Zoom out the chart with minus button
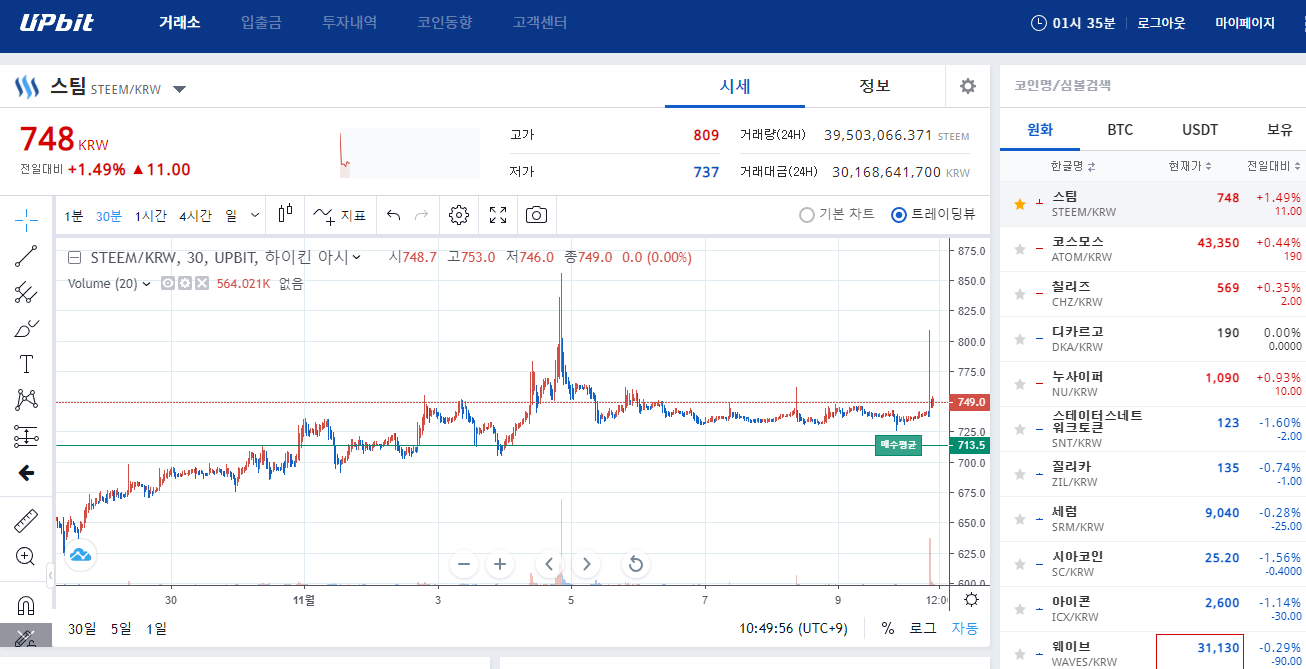This screenshot has width=1306, height=669. [464, 564]
